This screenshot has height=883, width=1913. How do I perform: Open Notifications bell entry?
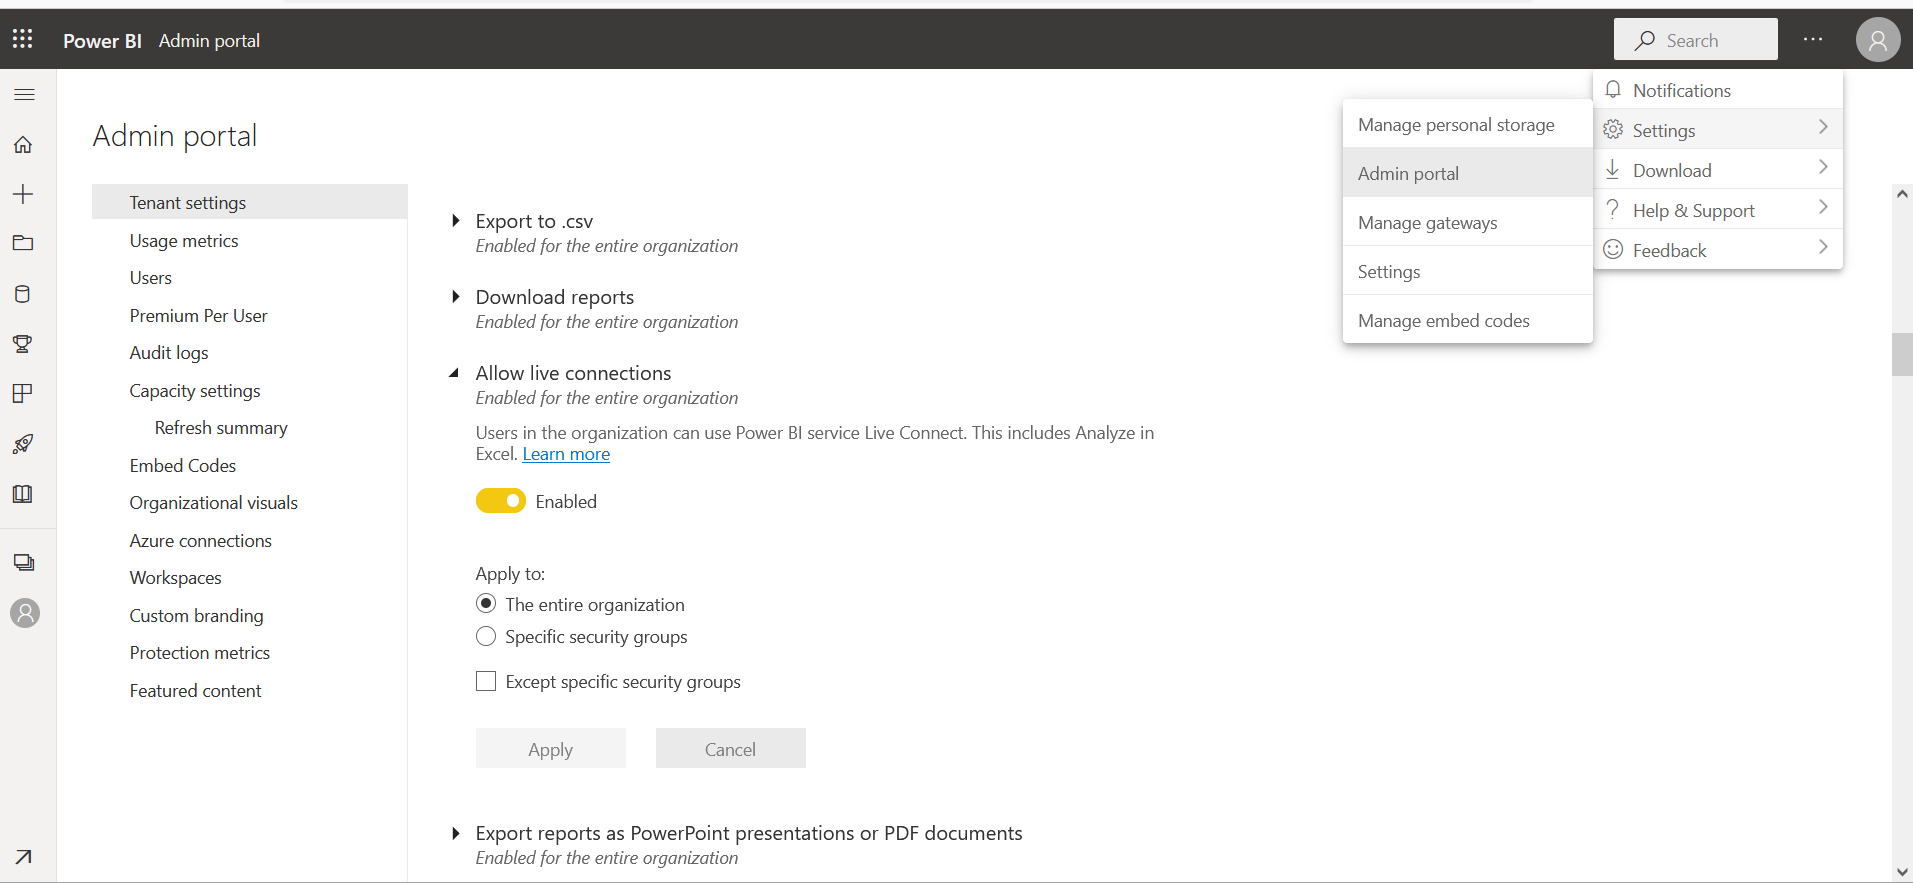(1717, 90)
